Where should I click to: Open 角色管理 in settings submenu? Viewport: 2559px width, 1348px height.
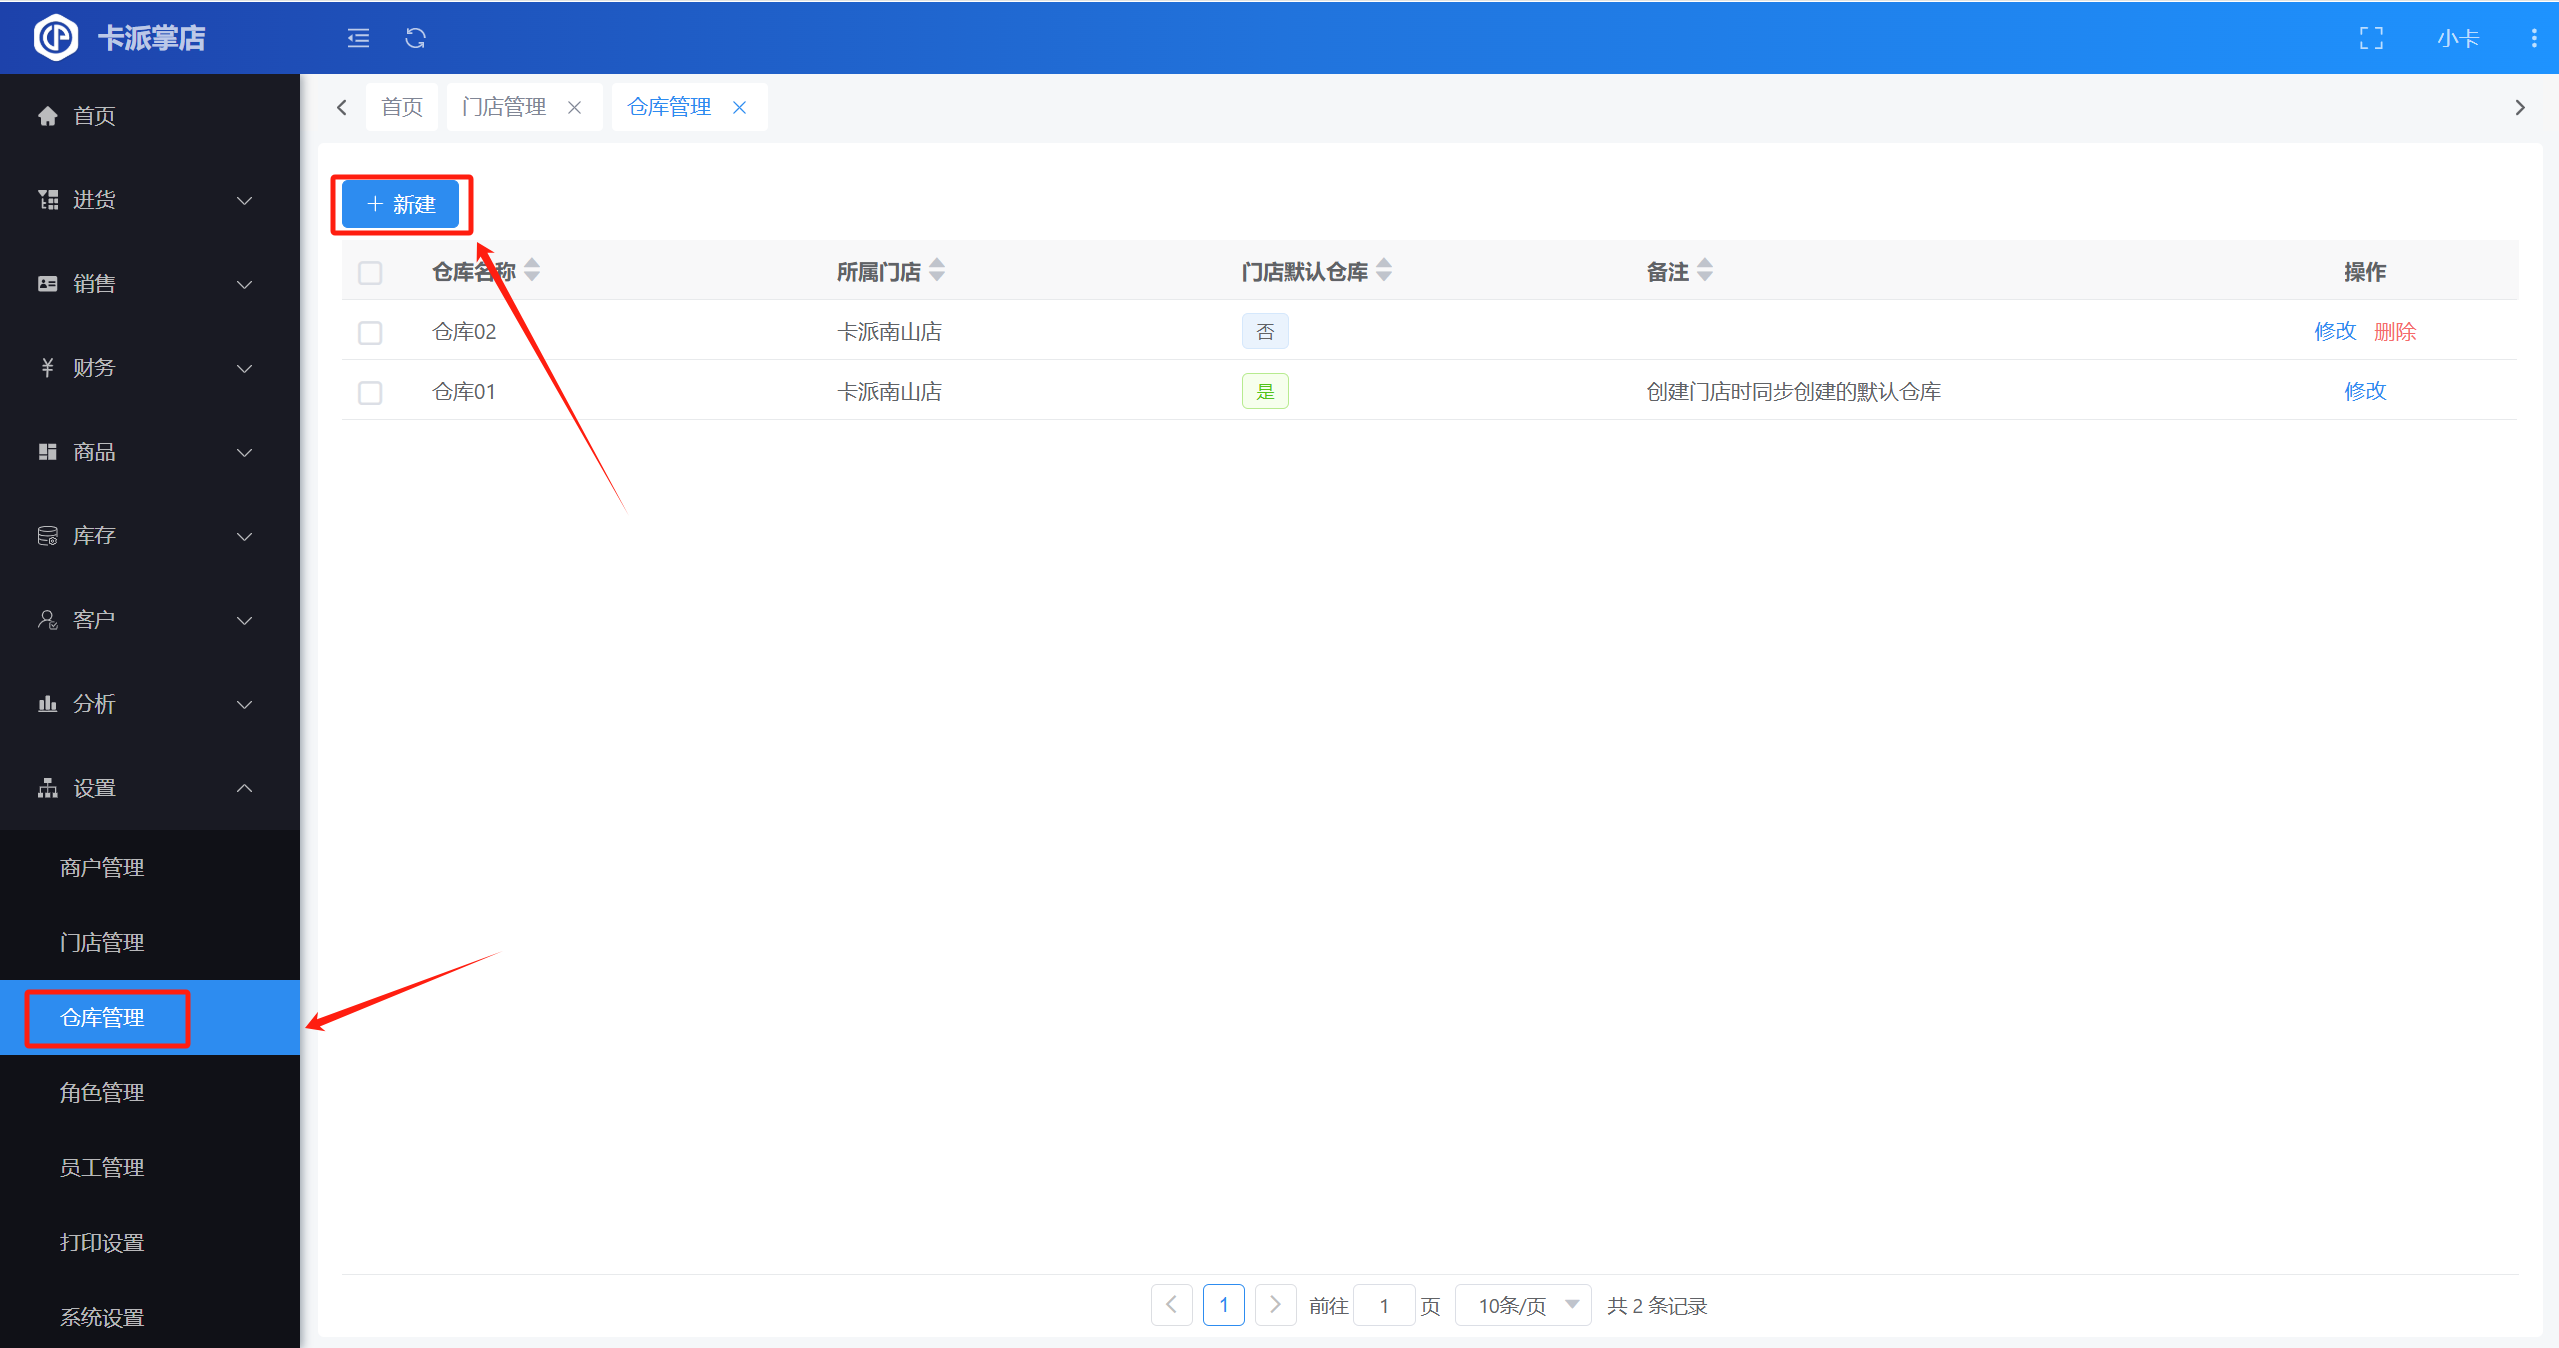pyautogui.click(x=102, y=1092)
